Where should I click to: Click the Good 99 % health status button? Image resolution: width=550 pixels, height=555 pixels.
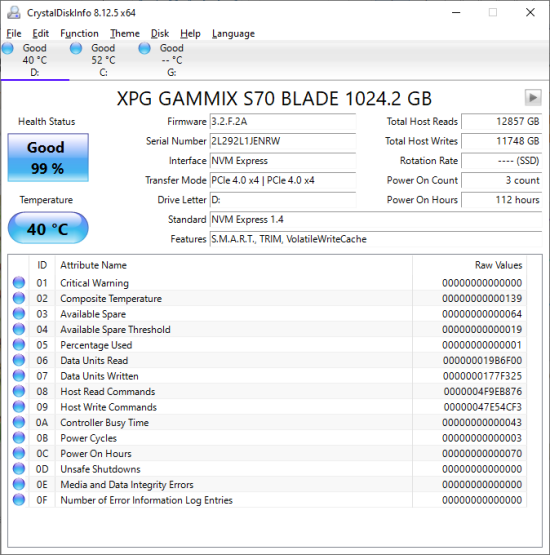pyautogui.click(x=48, y=158)
